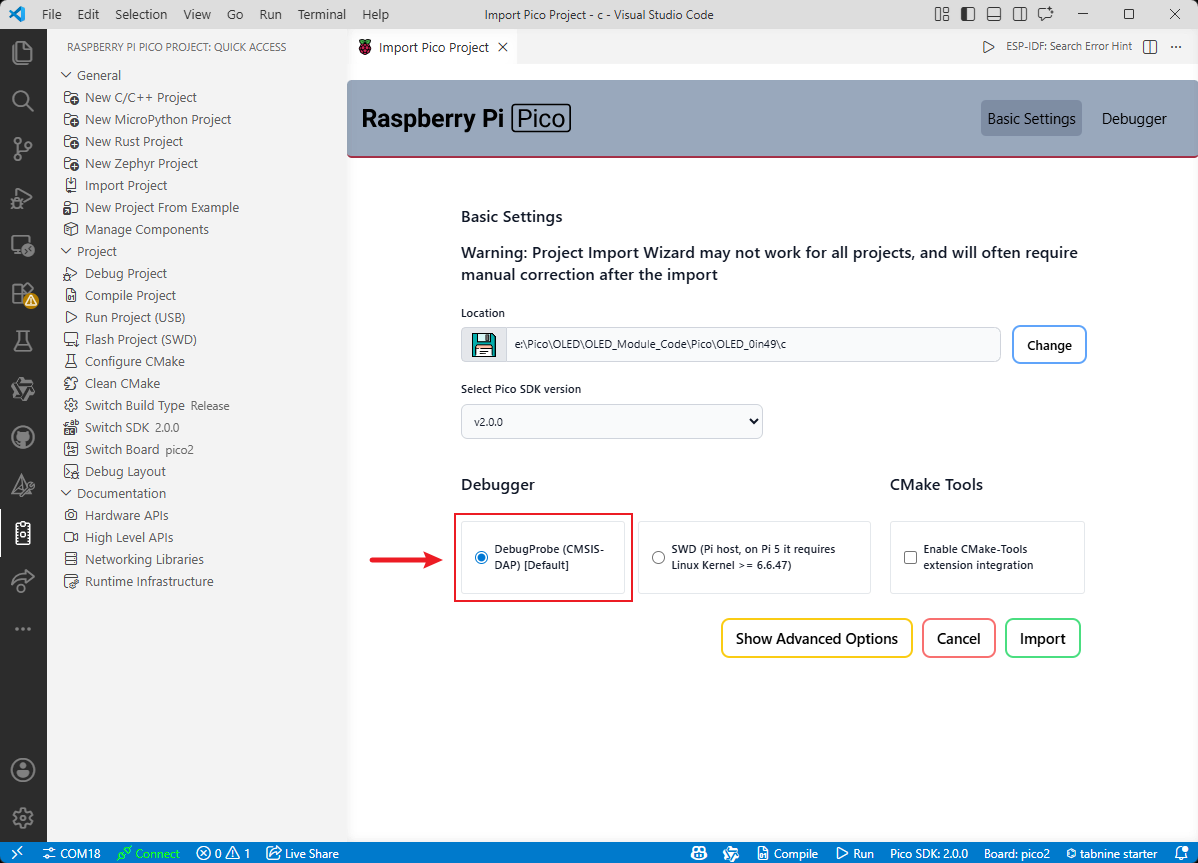
Task: Toggle Primary Side Bar layout icon
Action: pos(967,14)
